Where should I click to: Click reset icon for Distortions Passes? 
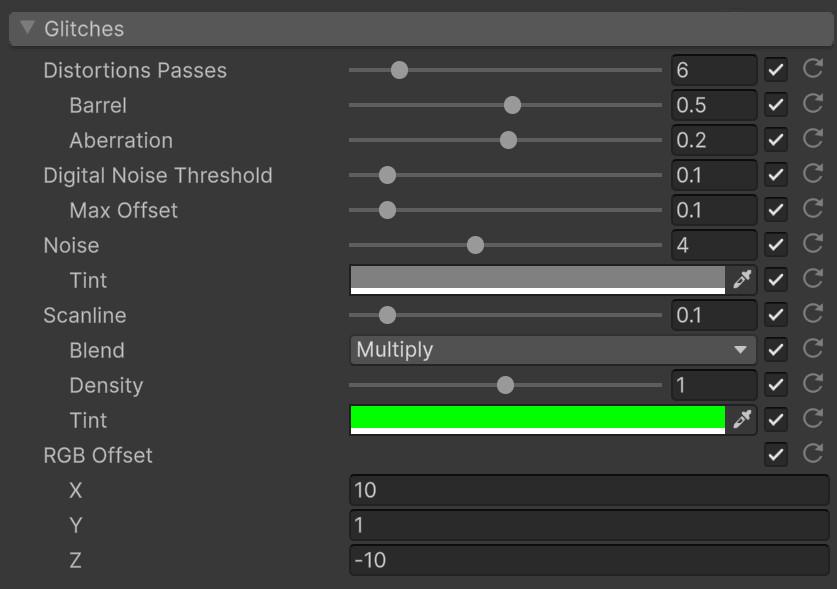click(813, 70)
